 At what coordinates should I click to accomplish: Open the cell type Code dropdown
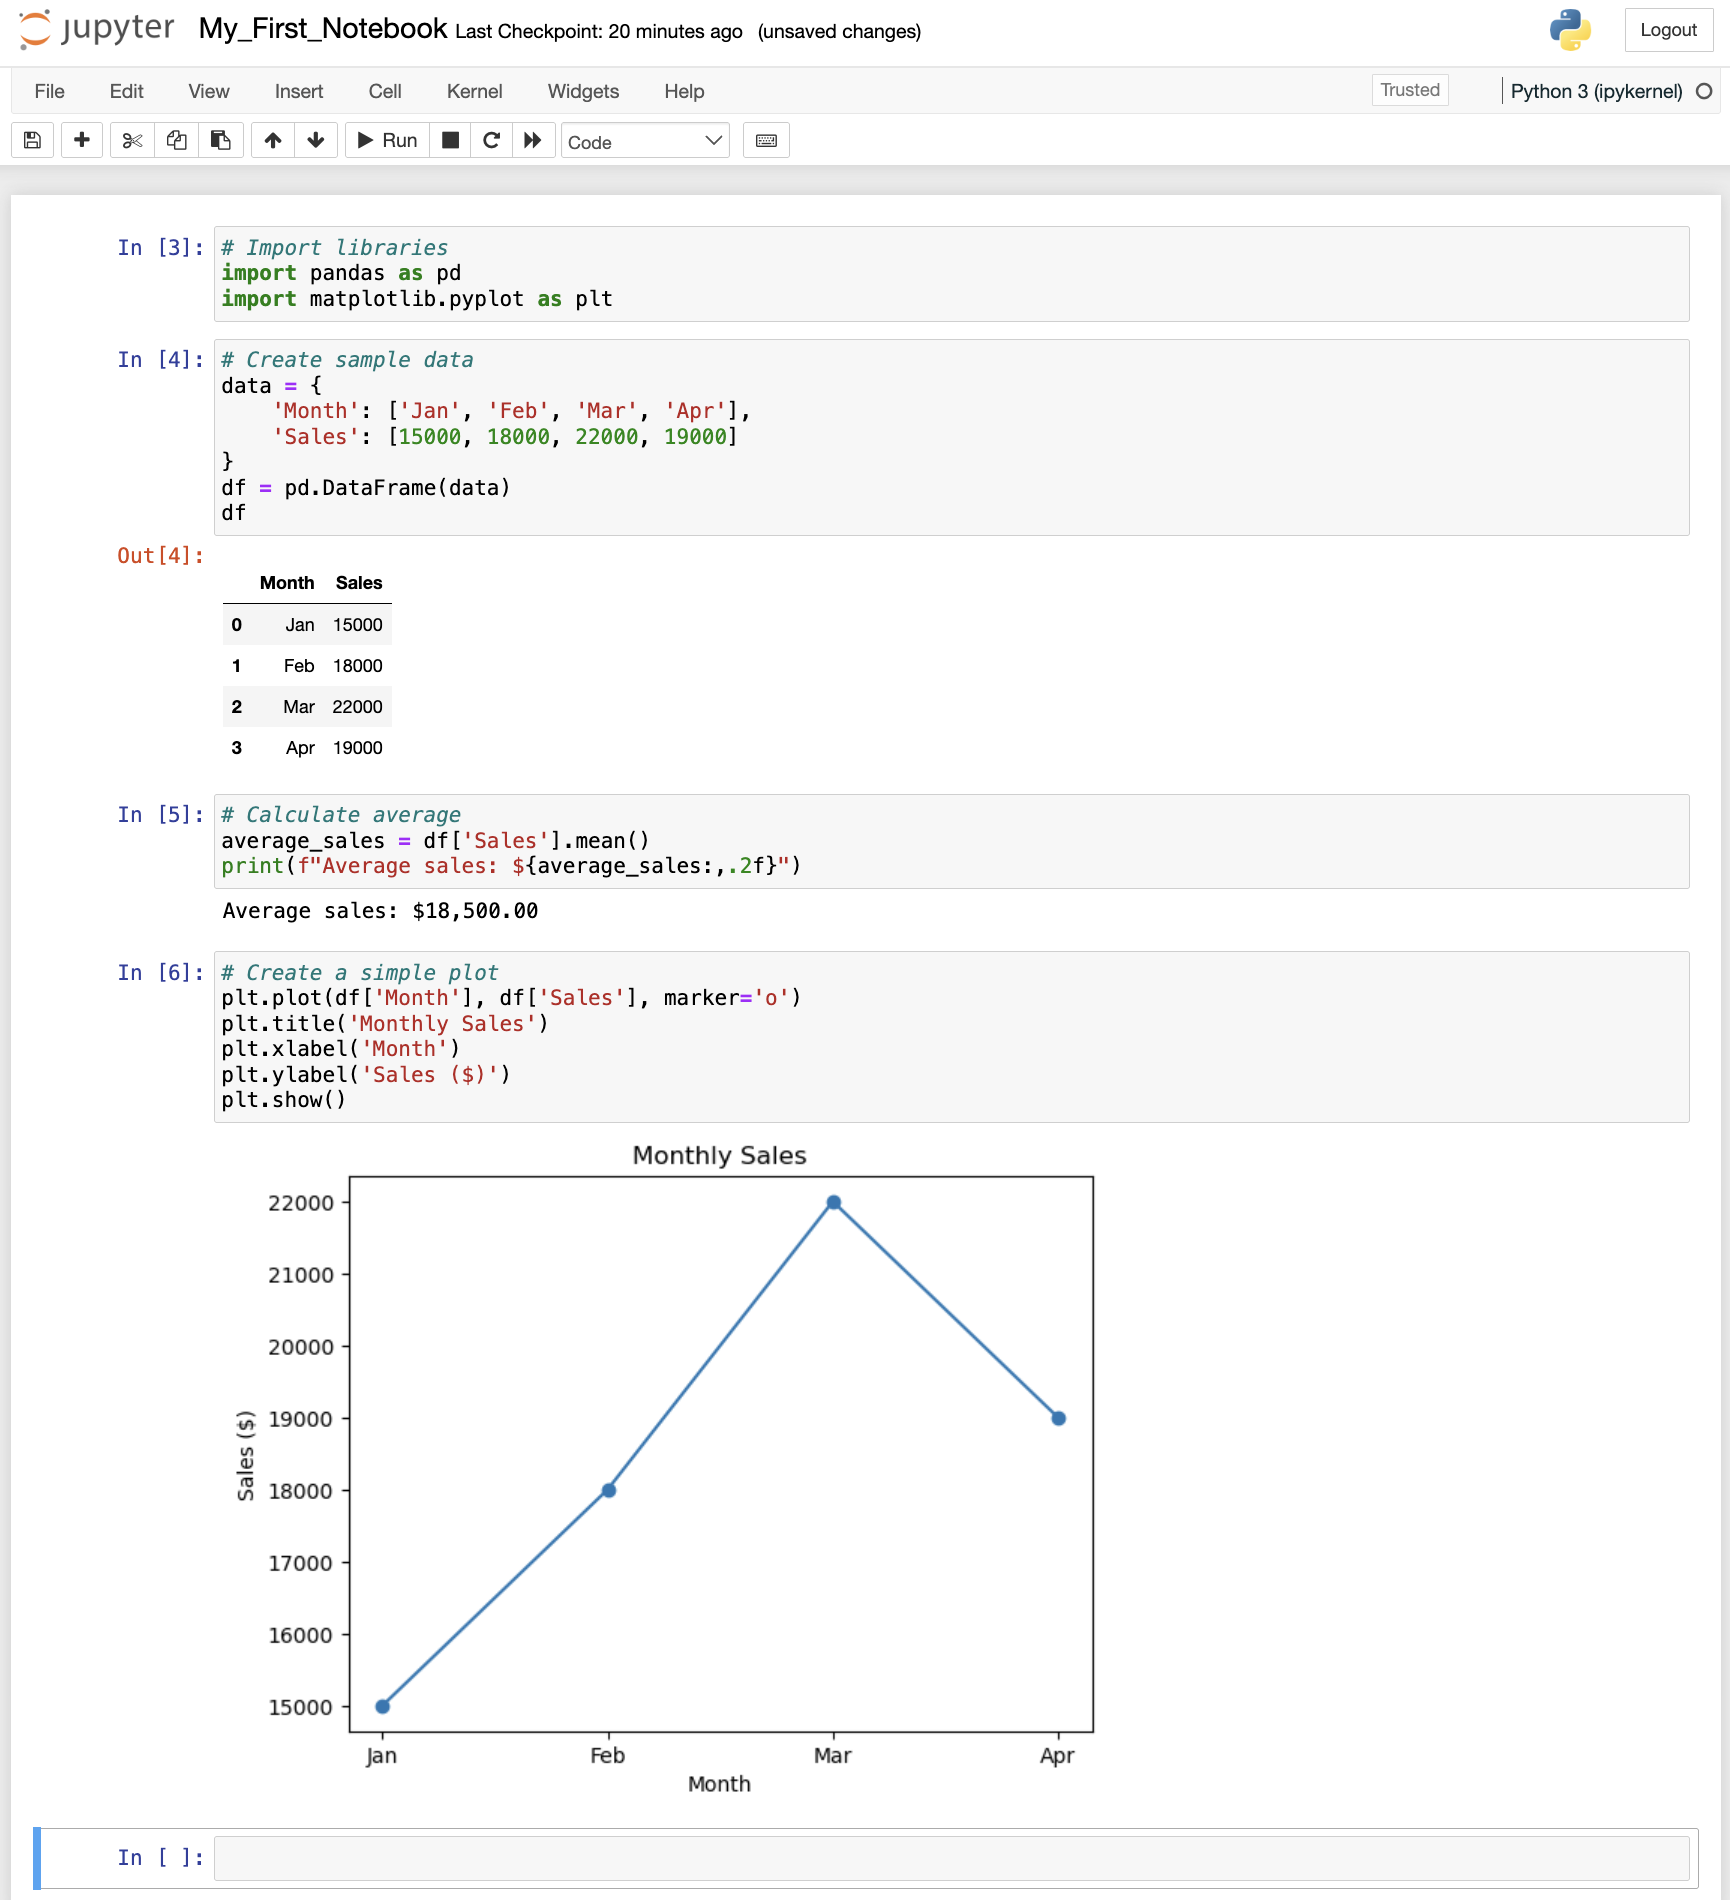coord(645,141)
